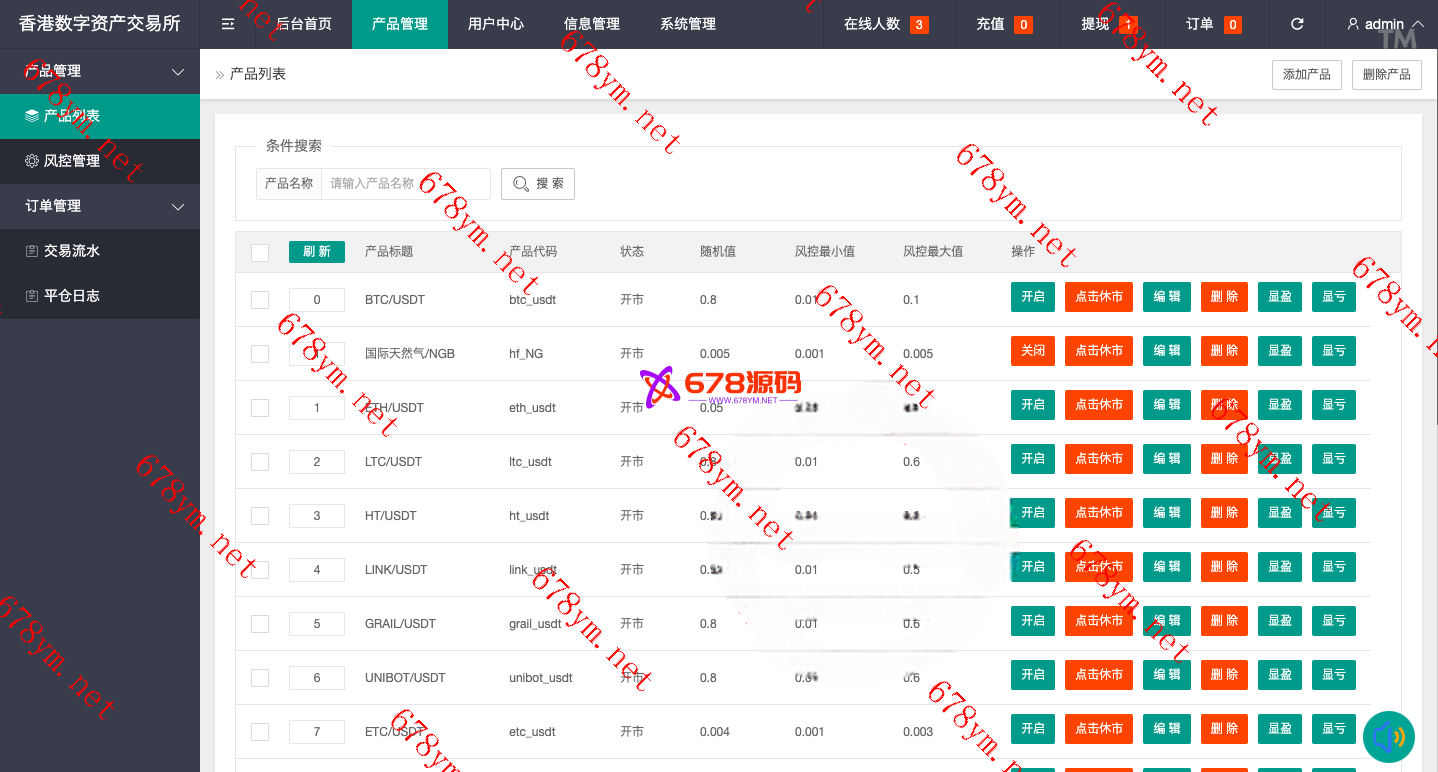Click the refresh icon in top bar
The height and width of the screenshot is (772, 1438).
(x=1297, y=24)
